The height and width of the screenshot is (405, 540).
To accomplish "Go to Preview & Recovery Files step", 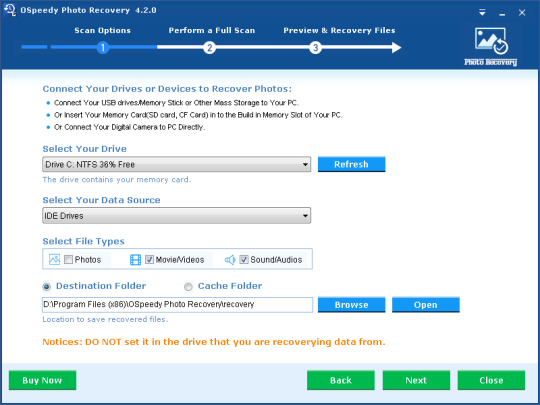I will [339, 30].
